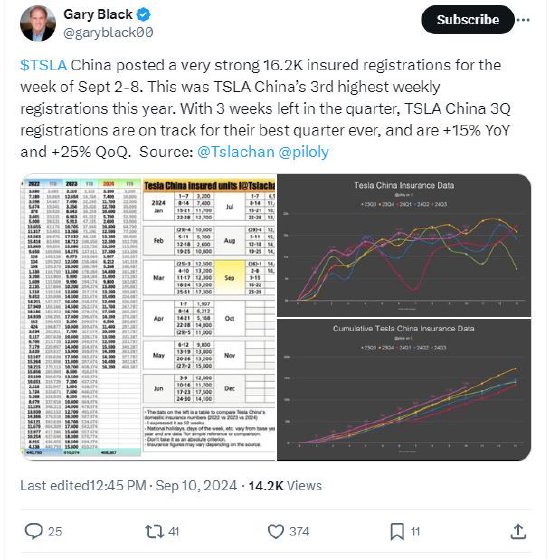Click the 374 likes count
The height and width of the screenshot is (559, 550).
tap(299, 532)
